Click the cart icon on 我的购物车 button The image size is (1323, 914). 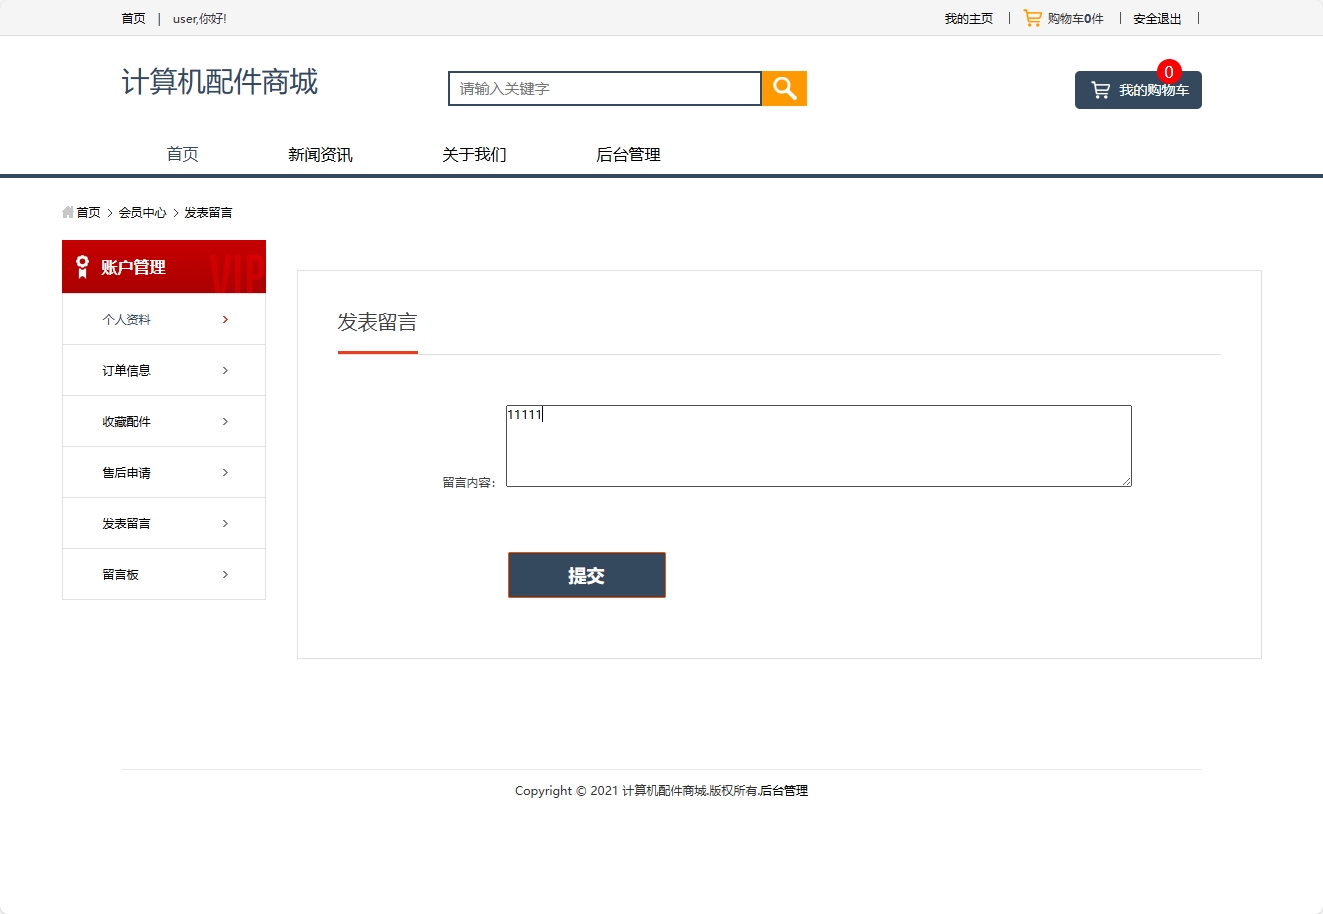point(1101,89)
